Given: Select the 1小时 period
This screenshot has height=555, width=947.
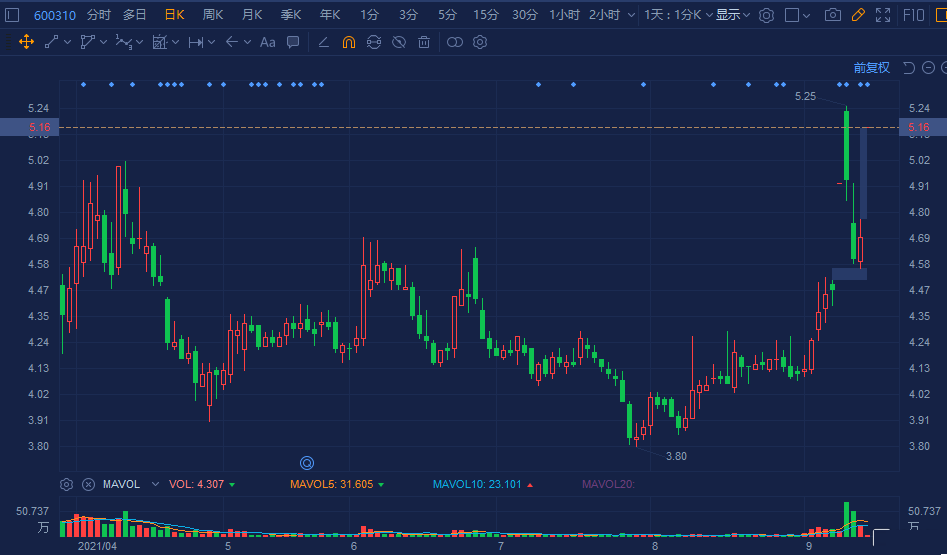Looking at the screenshot, I should click(x=565, y=15).
